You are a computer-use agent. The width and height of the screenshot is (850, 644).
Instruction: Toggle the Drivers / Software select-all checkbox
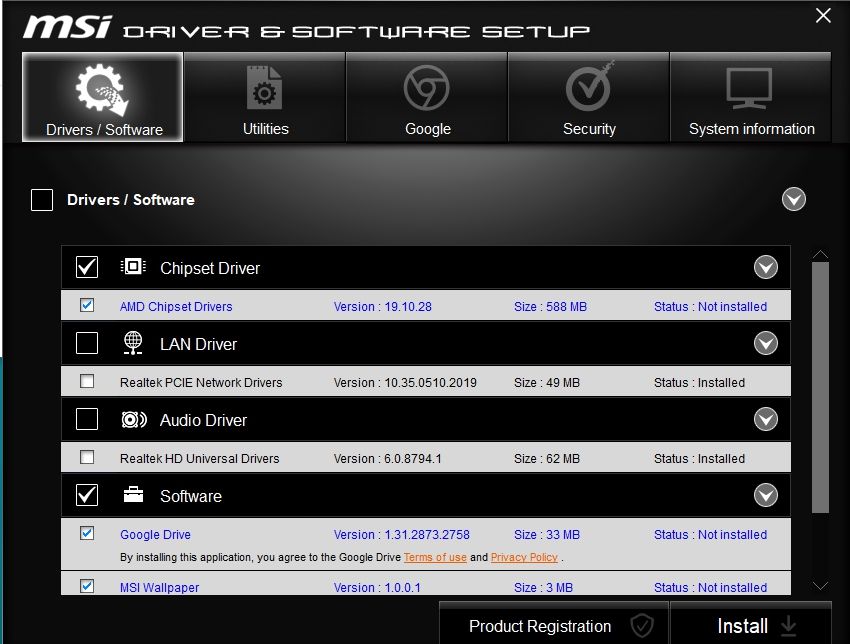[42, 199]
